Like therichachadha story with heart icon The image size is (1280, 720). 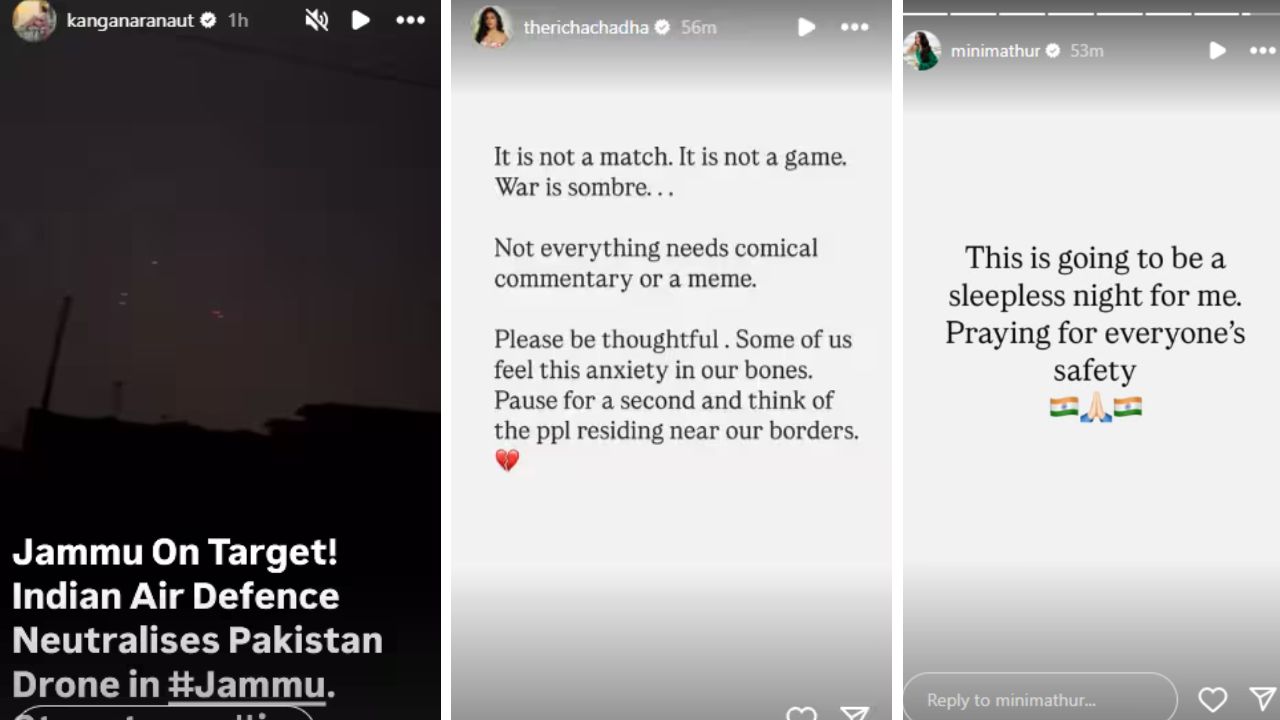[801, 713]
